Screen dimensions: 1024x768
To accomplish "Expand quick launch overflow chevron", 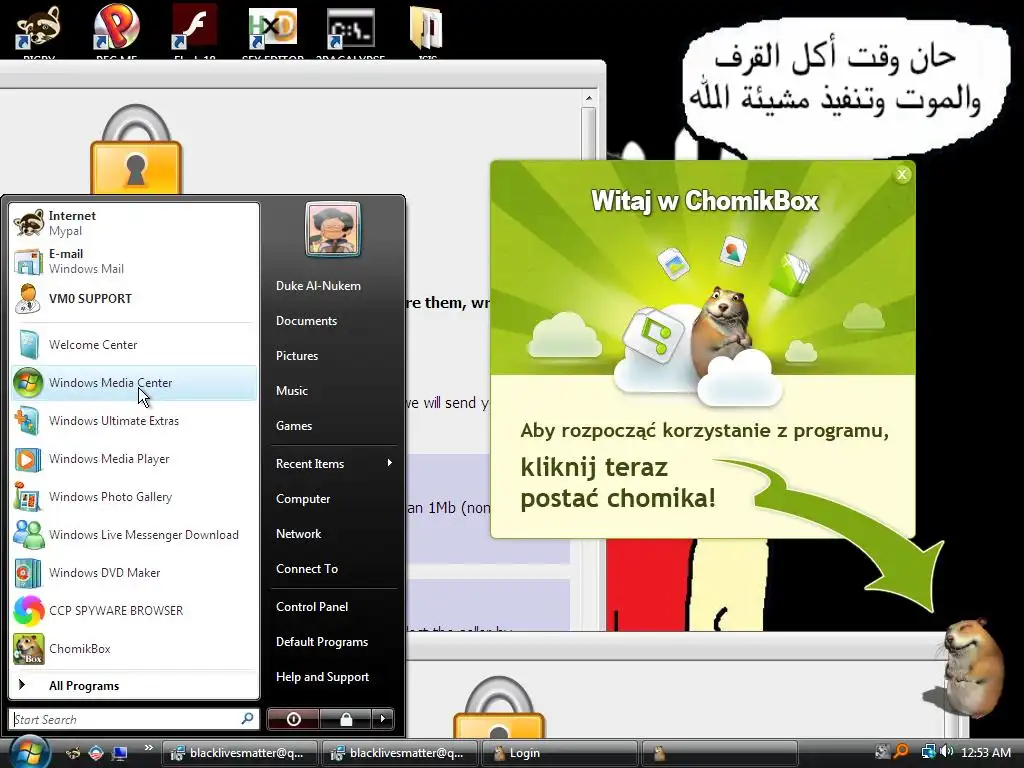I will tap(148, 748).
